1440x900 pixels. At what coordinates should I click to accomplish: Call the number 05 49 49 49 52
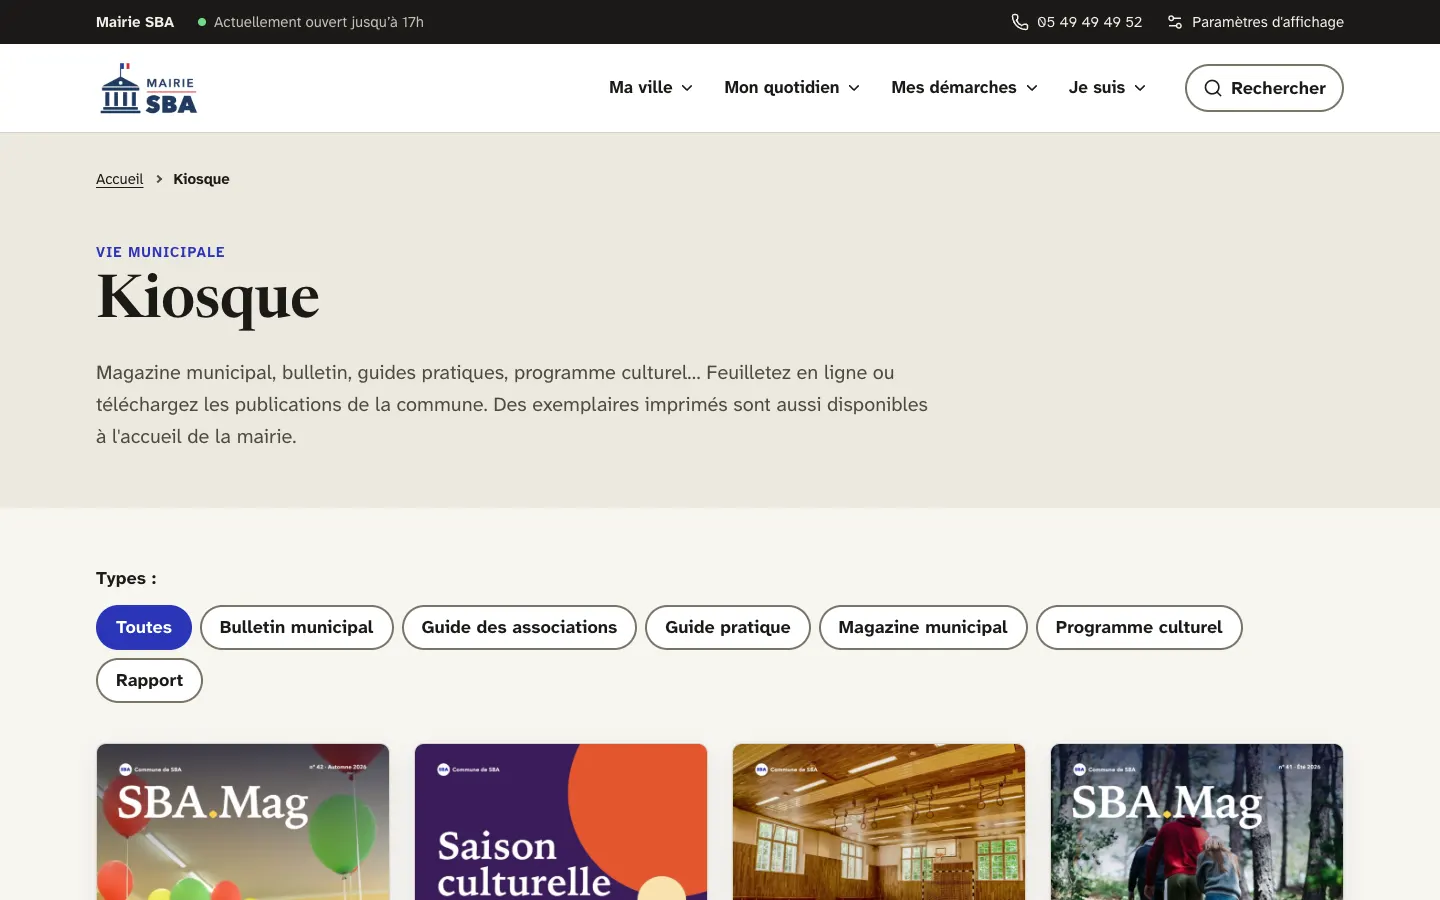tap(1089, 22)
